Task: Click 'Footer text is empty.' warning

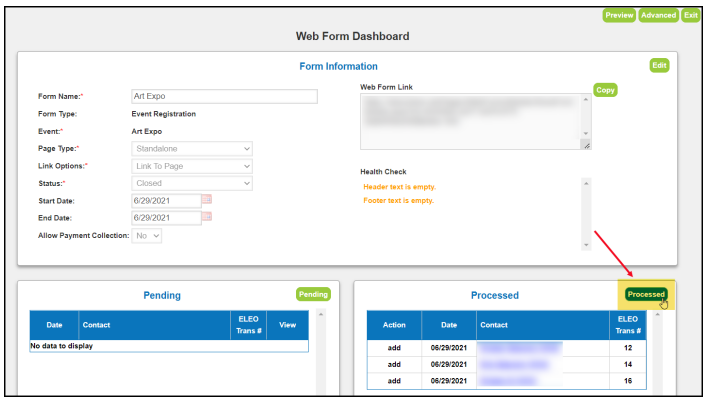Action: [399, 200]
